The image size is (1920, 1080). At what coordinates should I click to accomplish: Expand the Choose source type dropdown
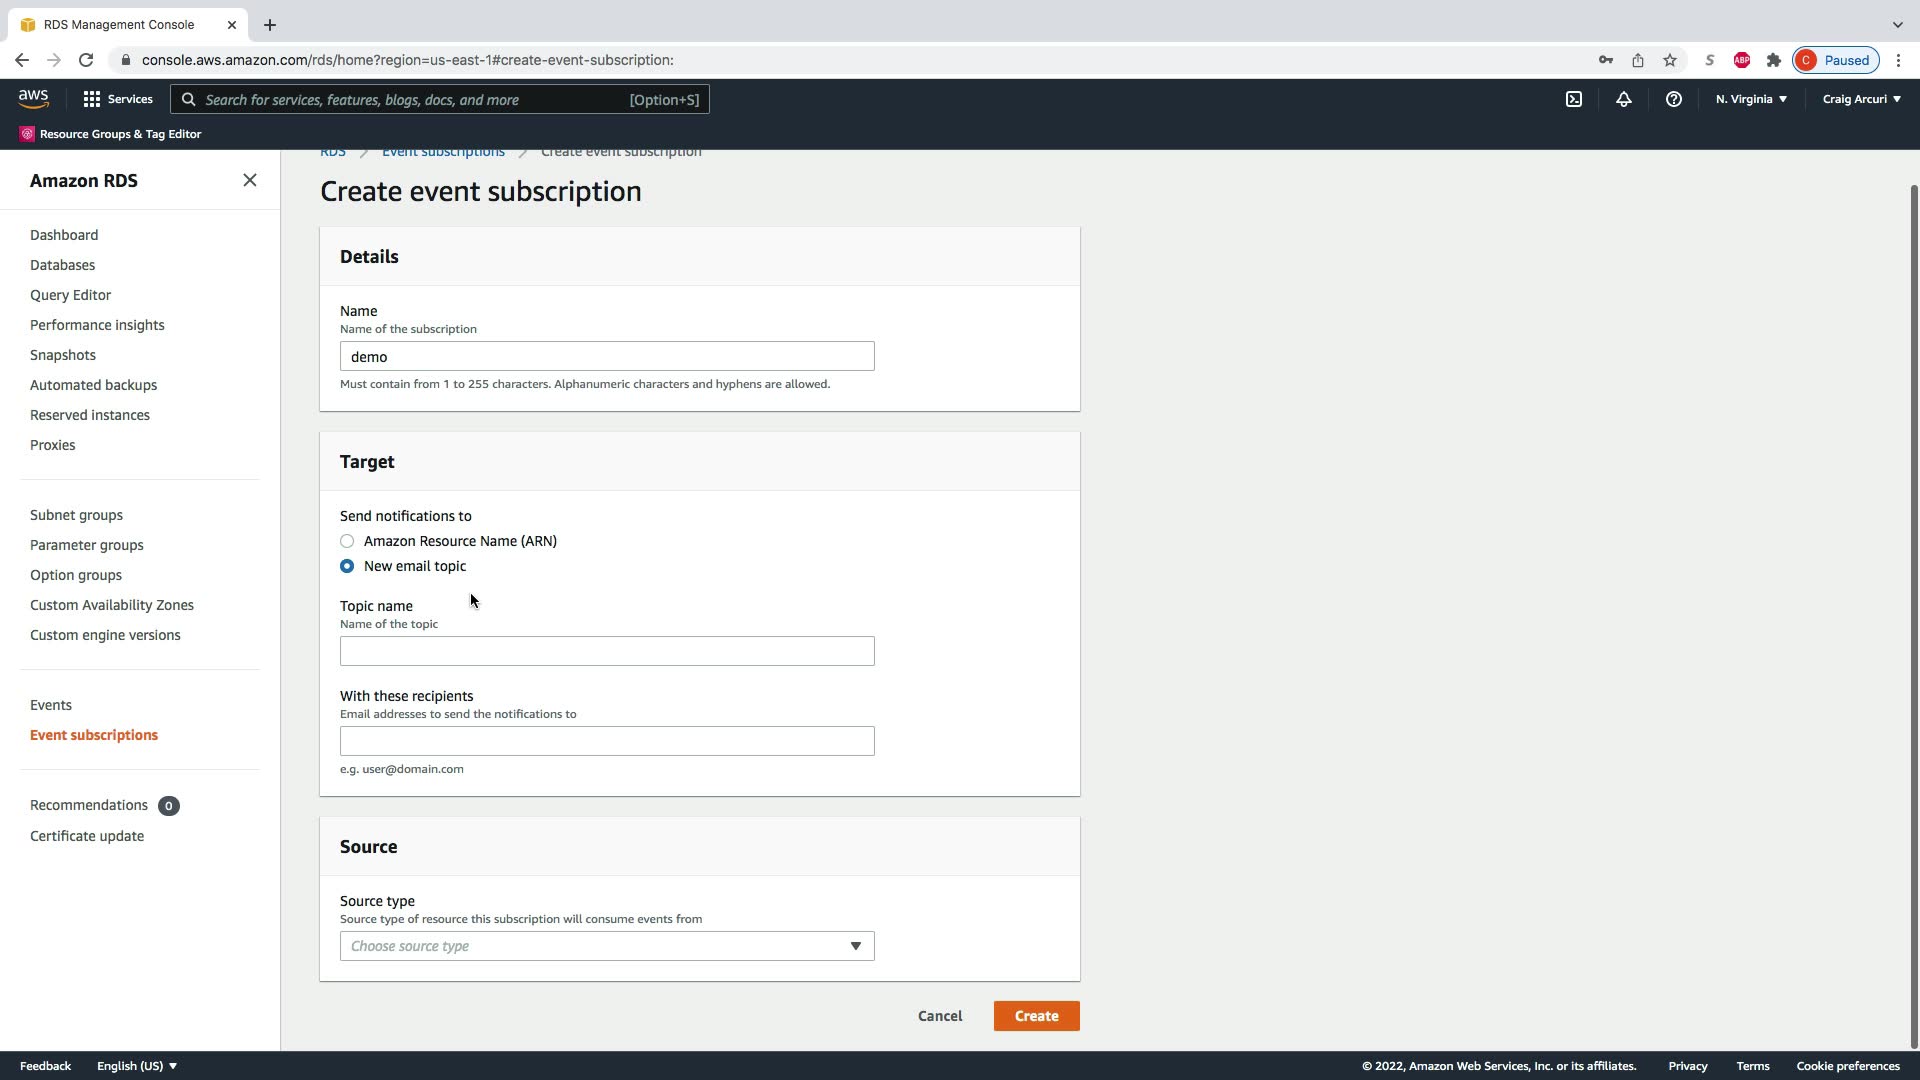[x=607, y=946]
